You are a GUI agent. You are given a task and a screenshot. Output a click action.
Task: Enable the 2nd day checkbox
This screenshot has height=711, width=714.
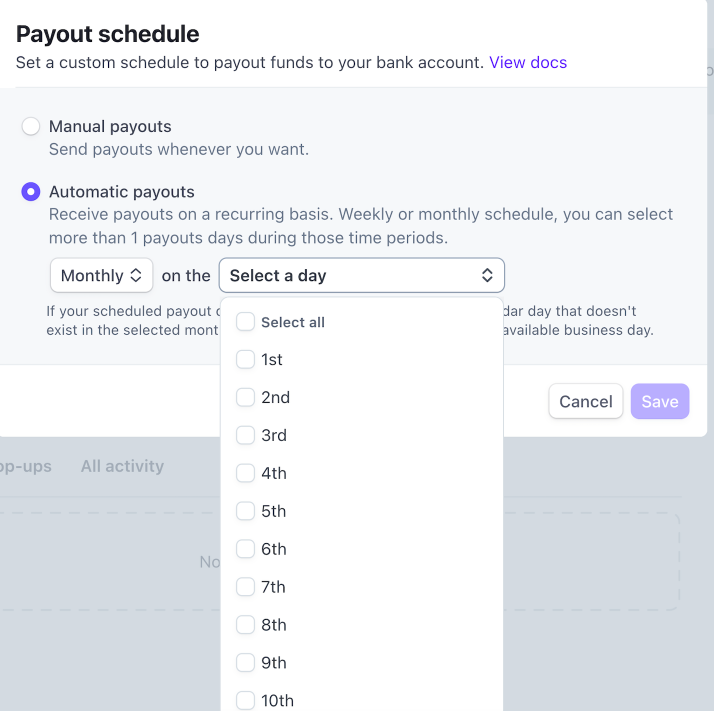click(246, 398)
